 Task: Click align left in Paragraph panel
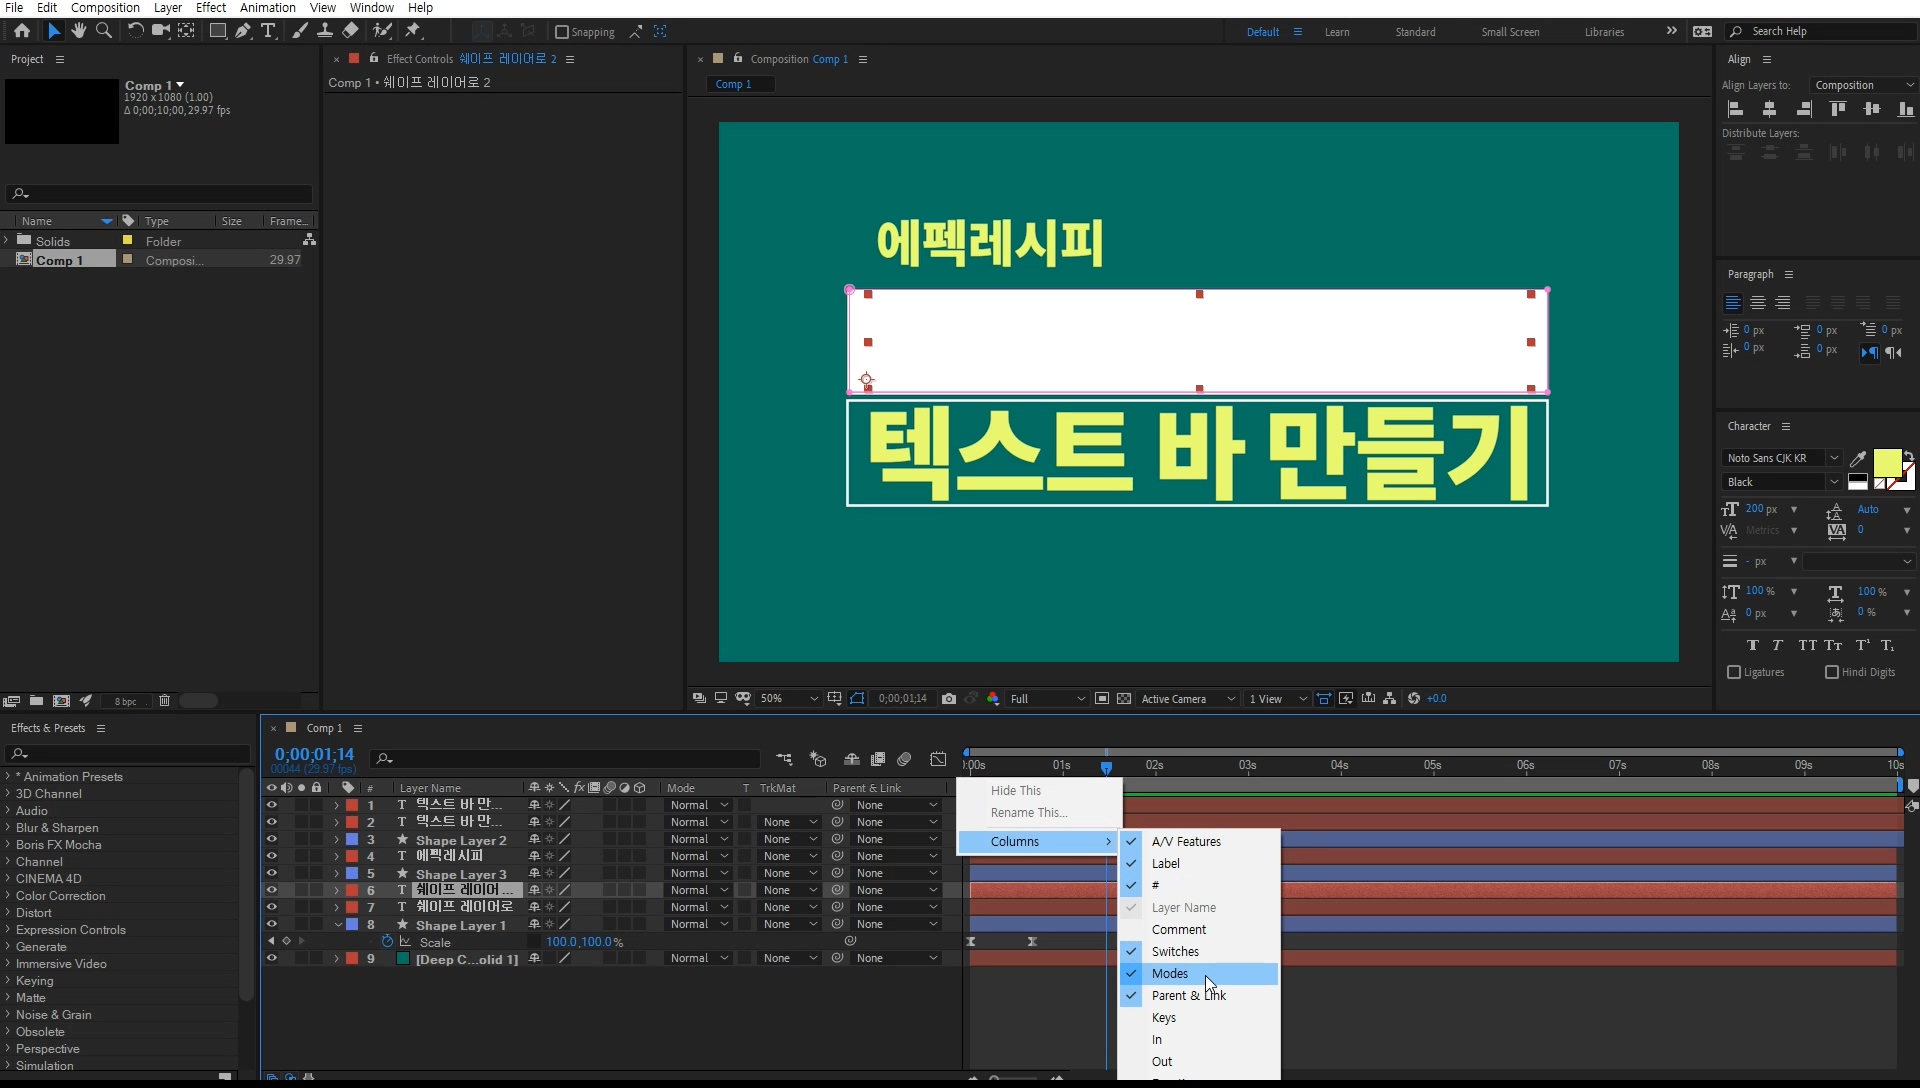[1733, 303]
